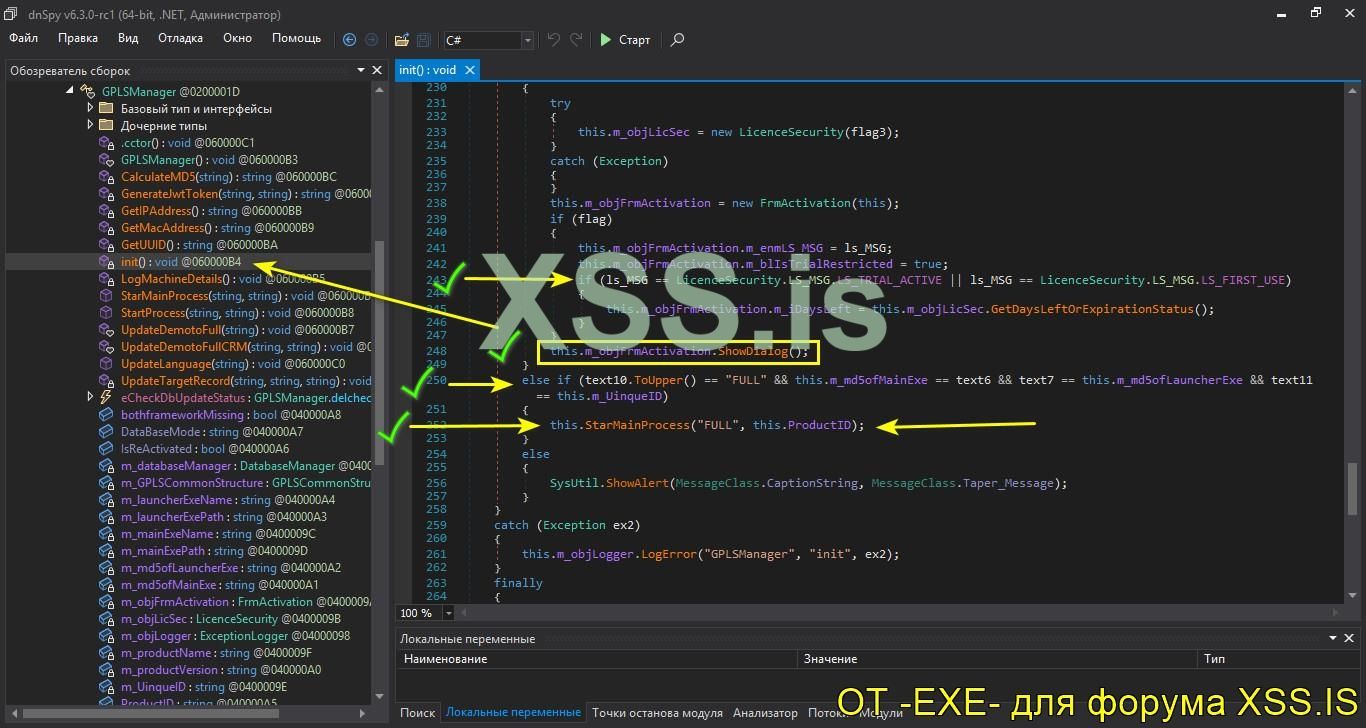Select the init() : void editor tab
Image resolution: width=1366 pixels, height=728 pixels.
428,70
